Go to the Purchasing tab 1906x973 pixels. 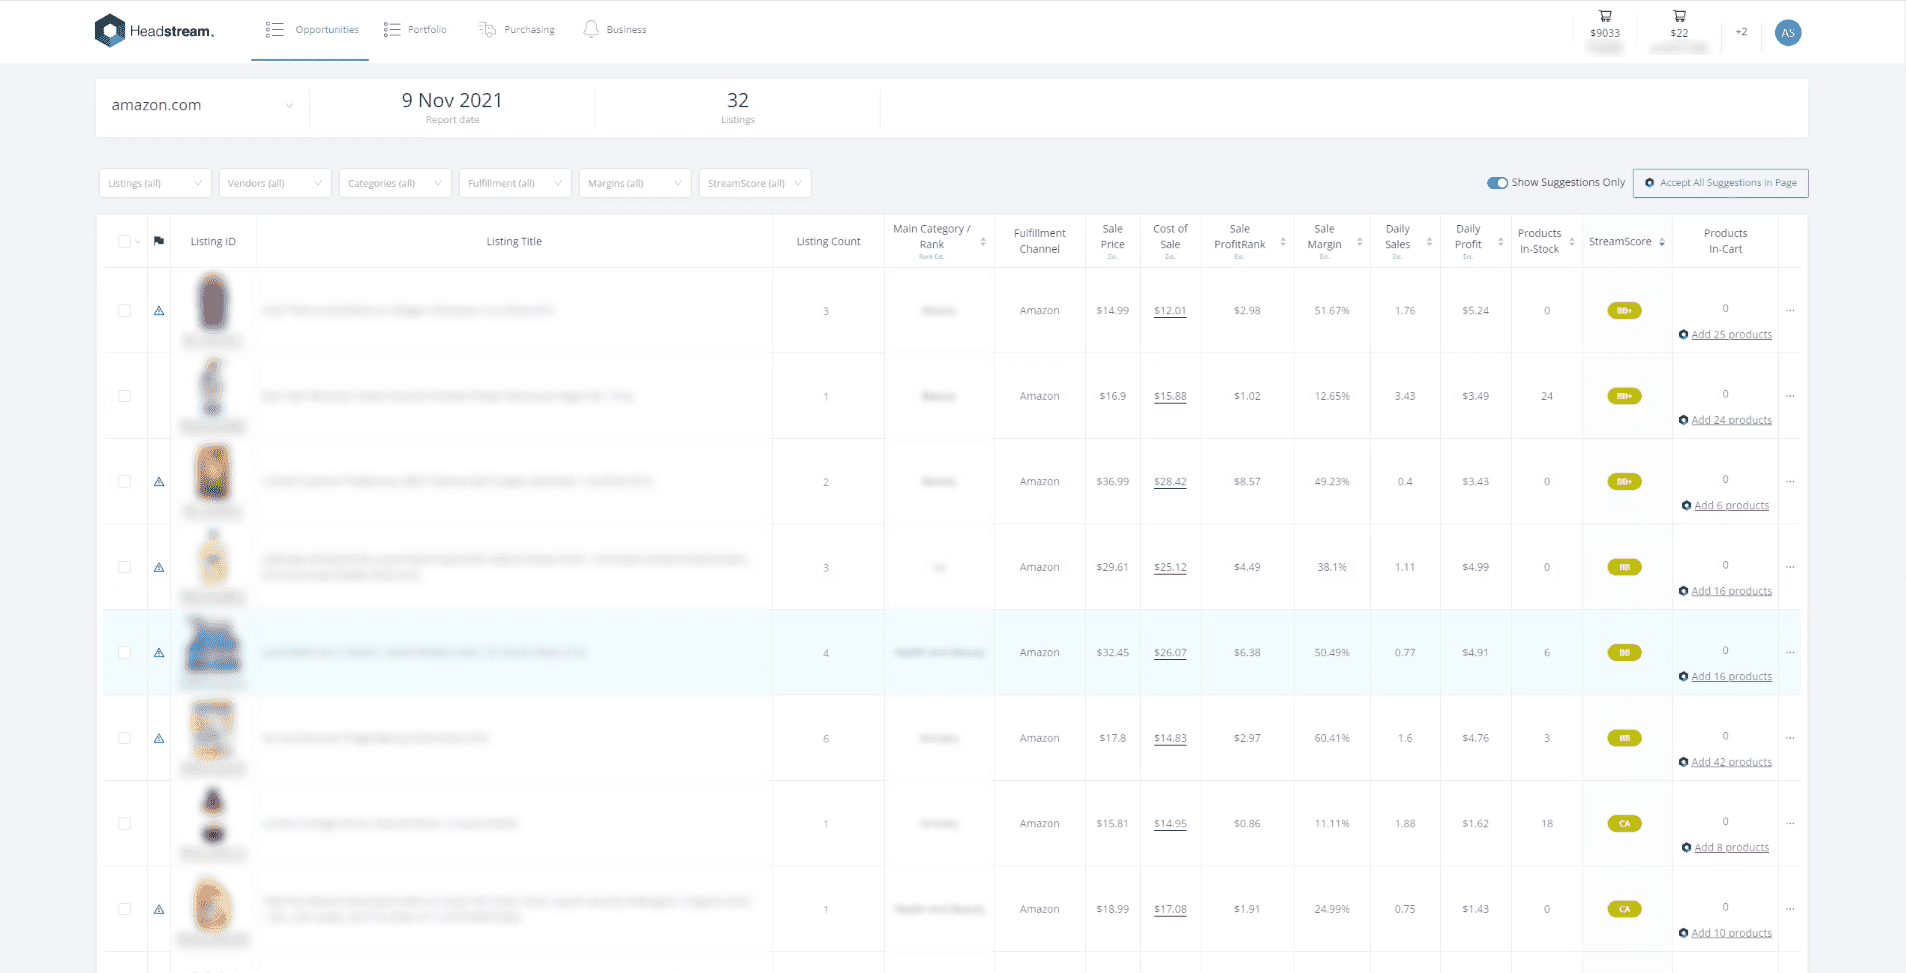click(x=517, y=30)
